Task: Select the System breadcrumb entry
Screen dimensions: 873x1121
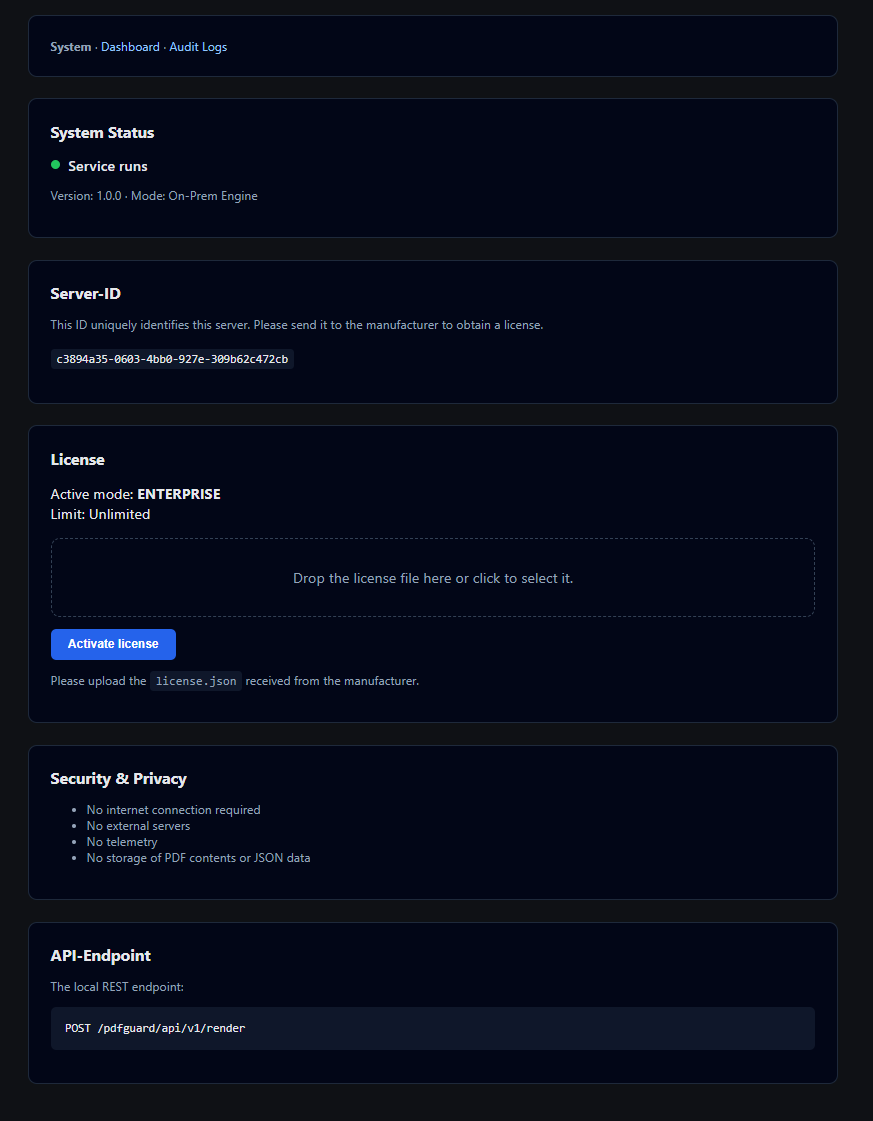Action: pos(70,46)
